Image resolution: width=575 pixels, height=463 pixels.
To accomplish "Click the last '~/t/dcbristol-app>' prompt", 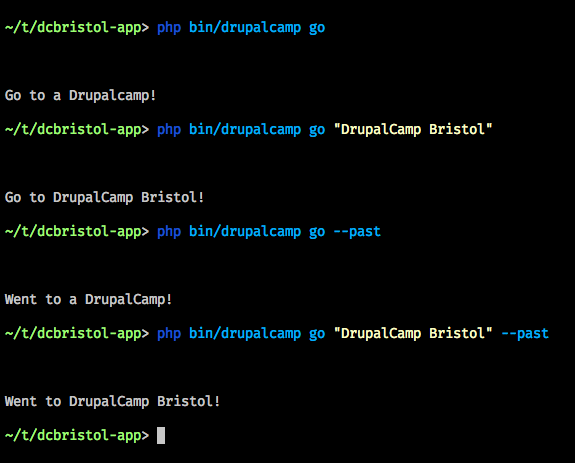I will 77,436.
